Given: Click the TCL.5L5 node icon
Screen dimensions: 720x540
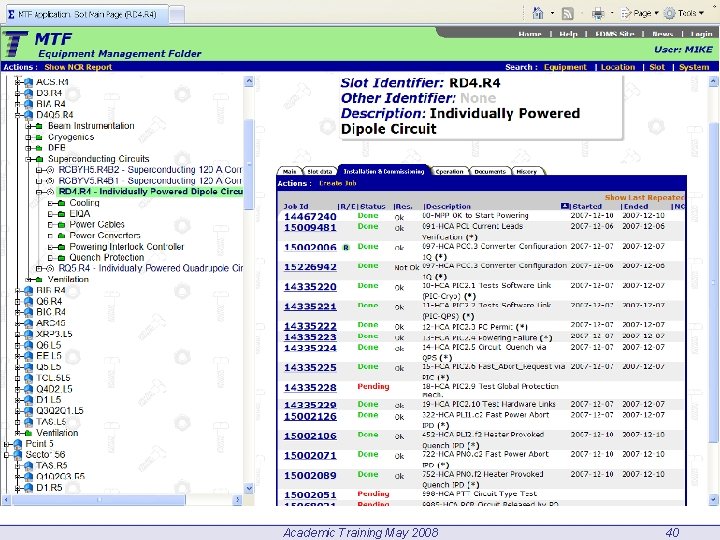Looking at the screenshot, I should (28, 378).
